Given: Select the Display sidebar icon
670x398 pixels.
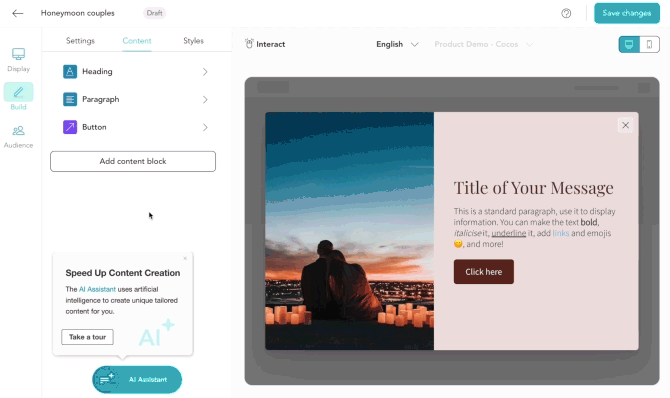Looking at the screenshot, I should [x=18, y=54].
